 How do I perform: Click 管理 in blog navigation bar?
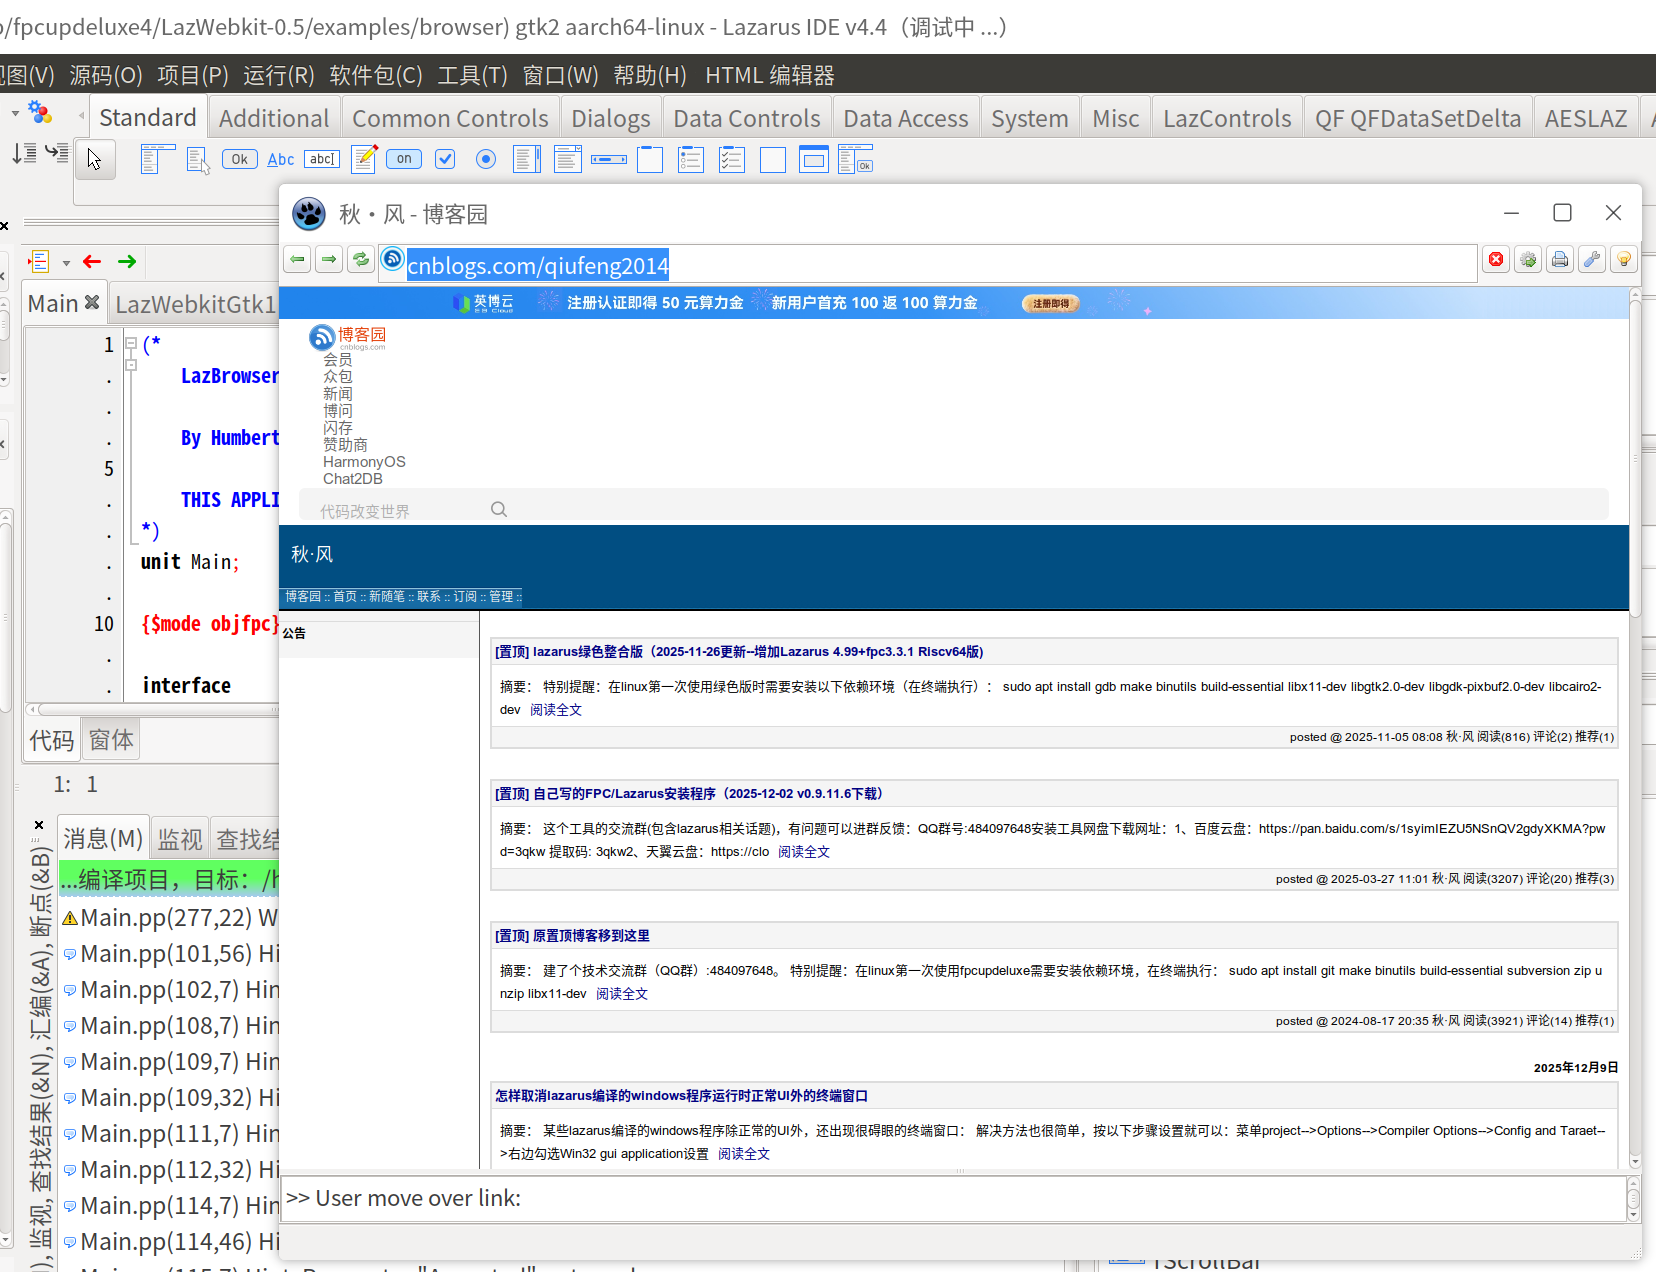click(x=501, y=597)
